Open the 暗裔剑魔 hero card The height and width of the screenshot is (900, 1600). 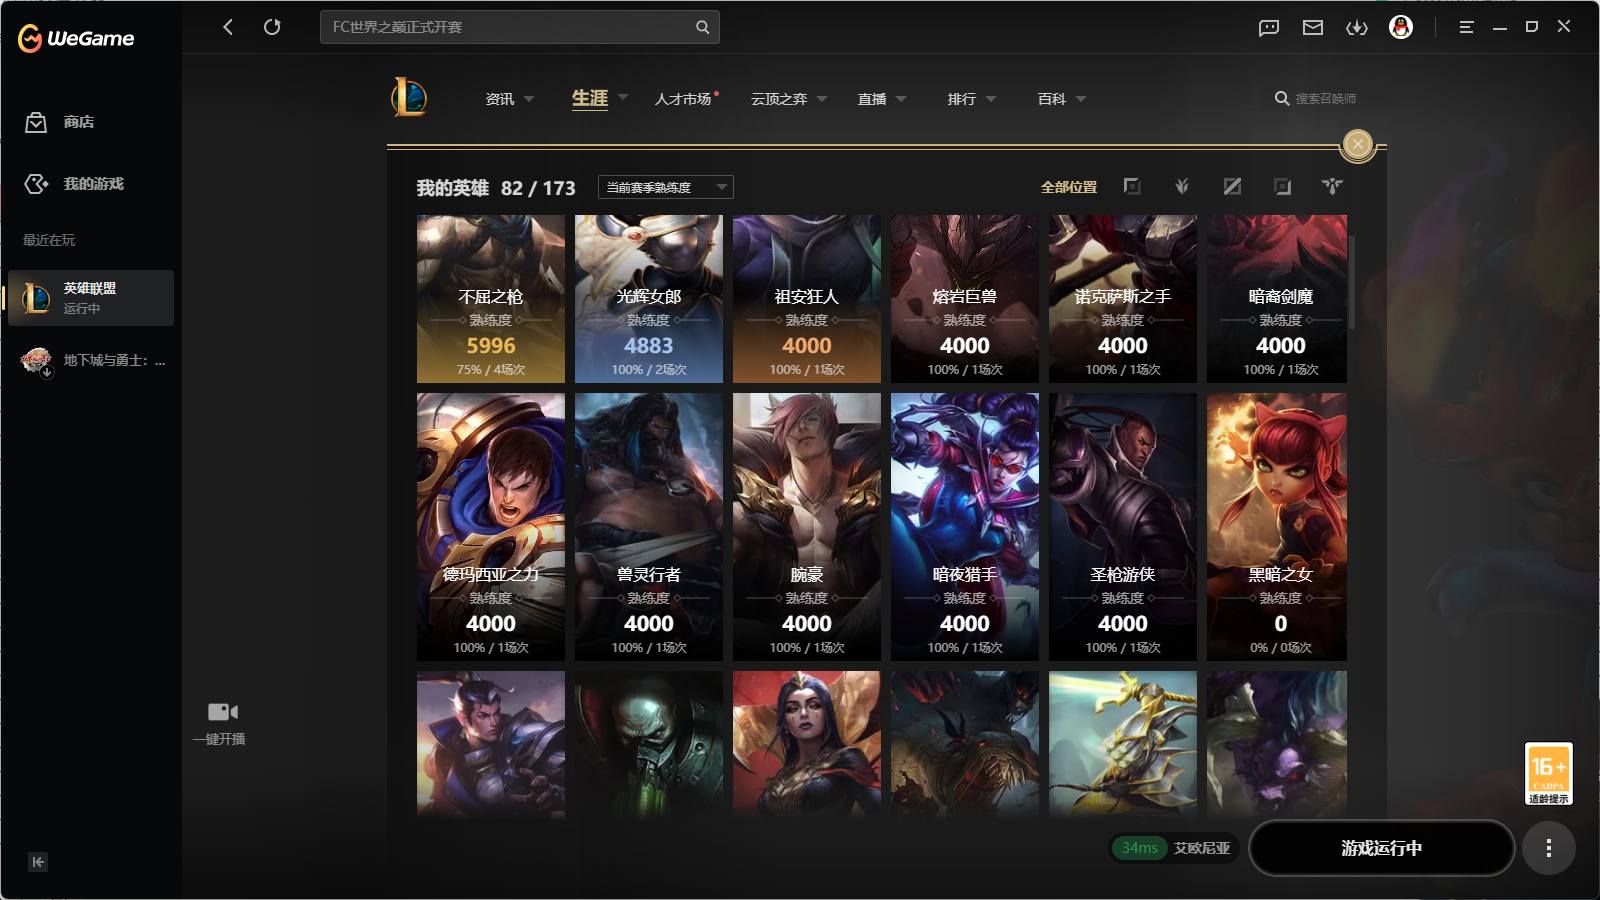tap(1277, 299)
